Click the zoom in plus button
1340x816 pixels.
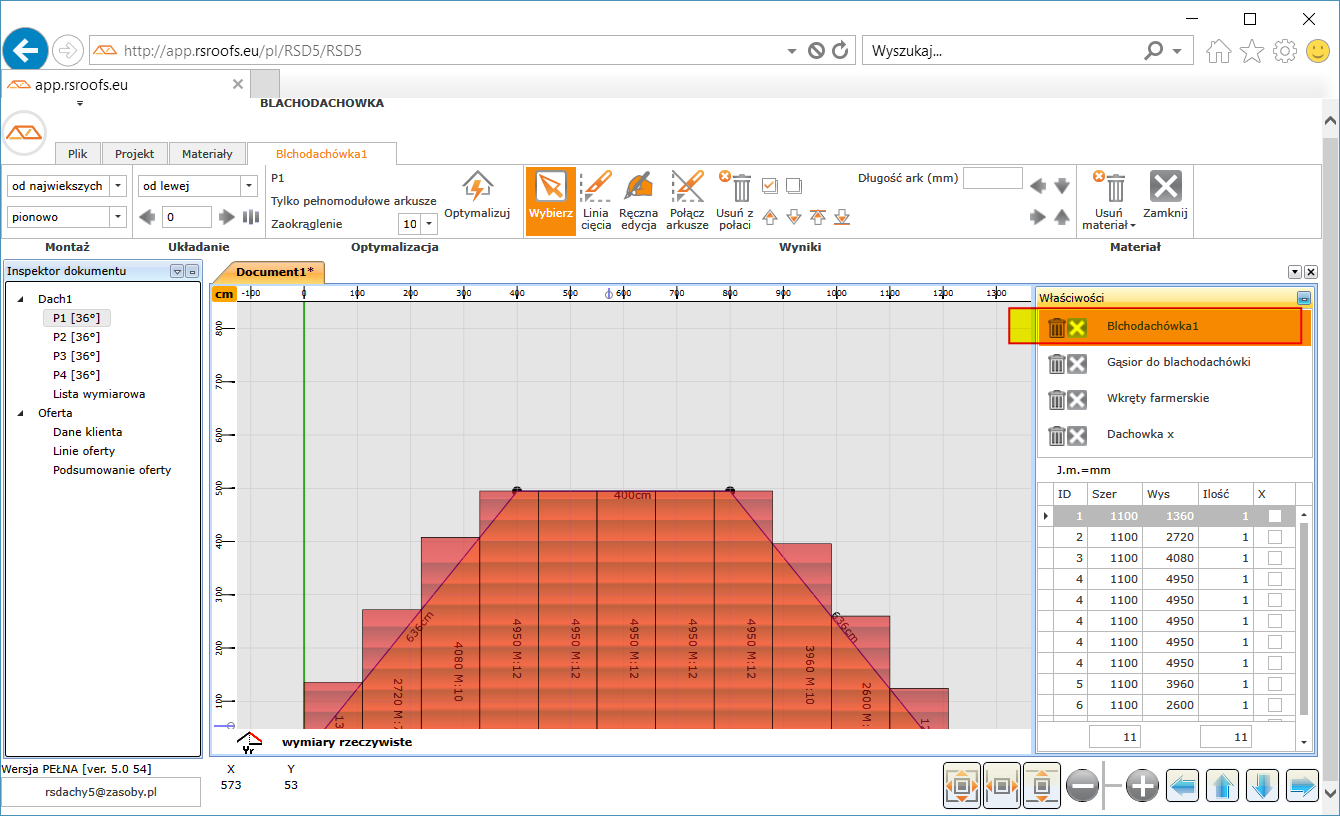coord(1142,787)
